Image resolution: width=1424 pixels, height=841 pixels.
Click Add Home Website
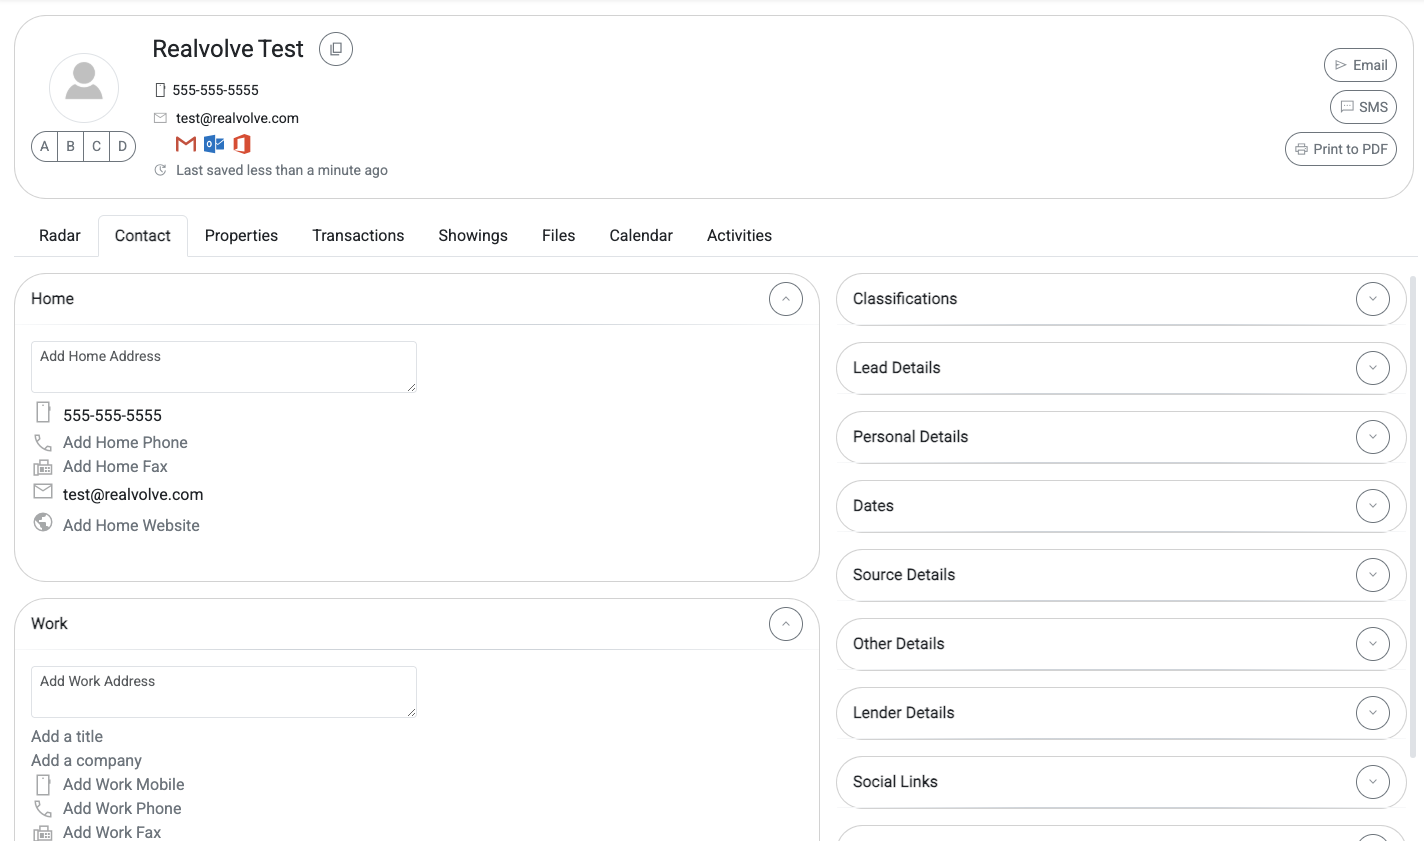click(131, 526)
